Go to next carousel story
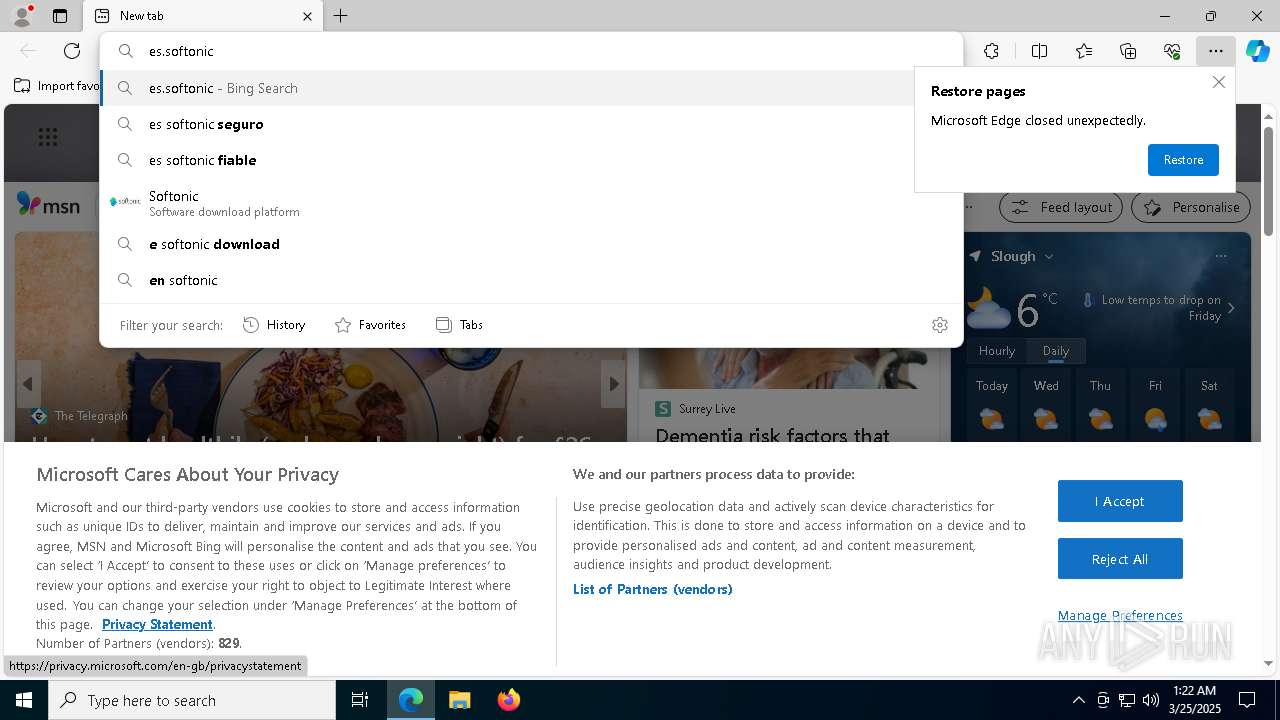The height and width of the screenshot is (720, 1280). 614,384
